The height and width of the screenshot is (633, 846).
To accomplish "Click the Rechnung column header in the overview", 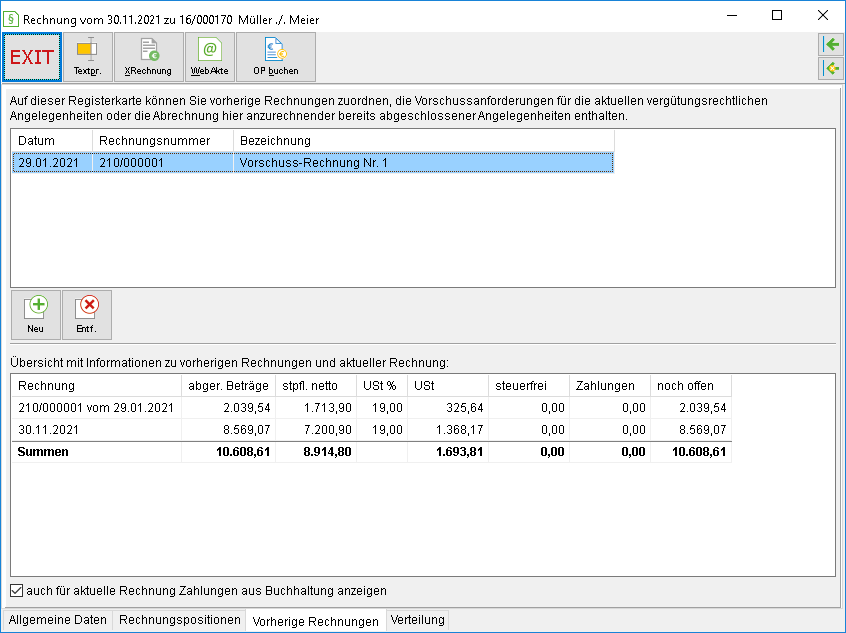I will (97, 386).
